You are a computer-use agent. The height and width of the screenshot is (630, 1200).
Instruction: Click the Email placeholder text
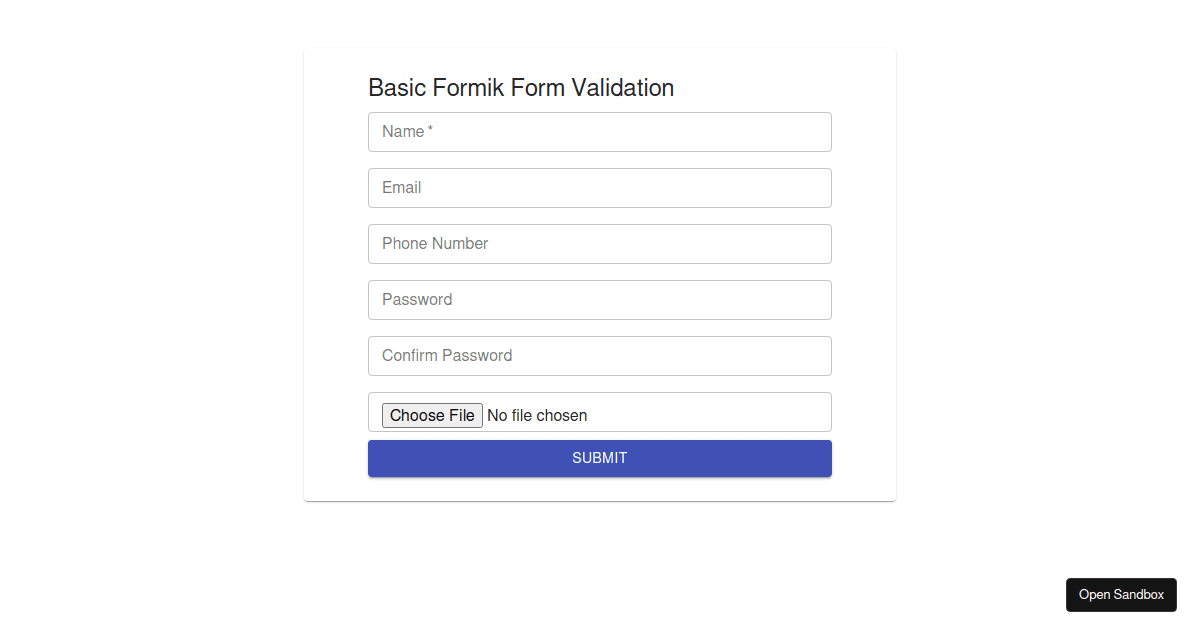click(401, 187)
